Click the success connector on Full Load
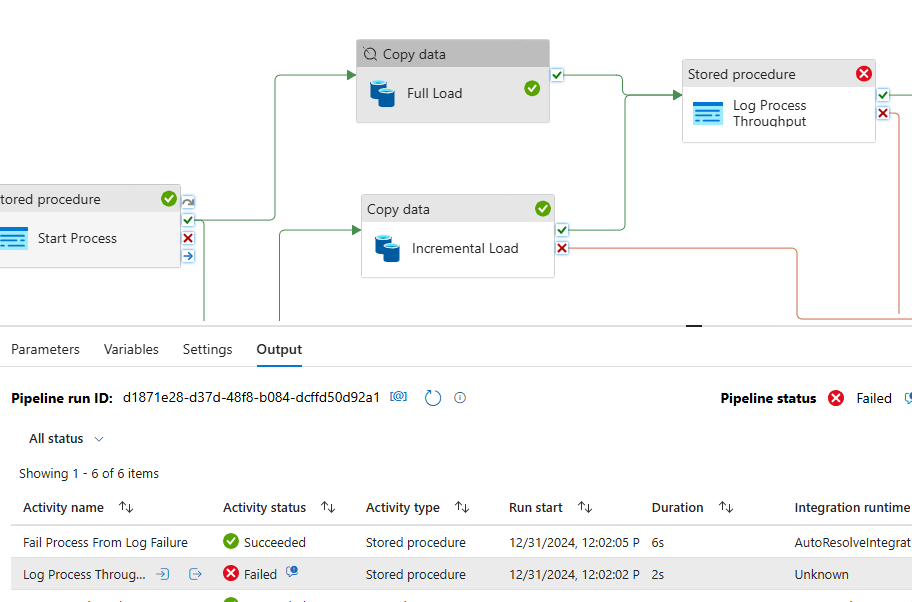The width and height of the screenshot is (912, 602). click(557, 74)
